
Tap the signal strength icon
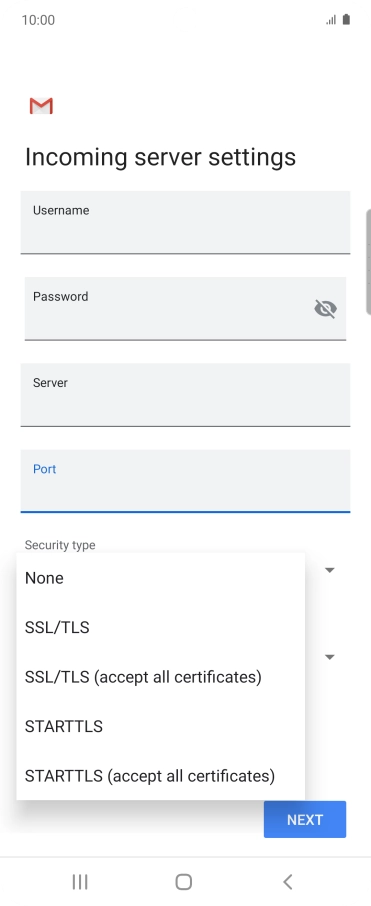click(331, 20)
